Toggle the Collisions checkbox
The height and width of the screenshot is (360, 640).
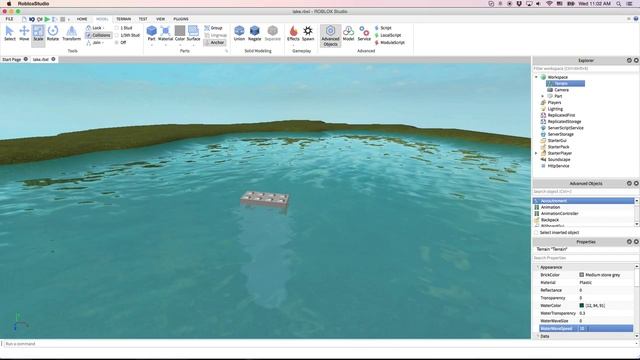click(89, 35)
